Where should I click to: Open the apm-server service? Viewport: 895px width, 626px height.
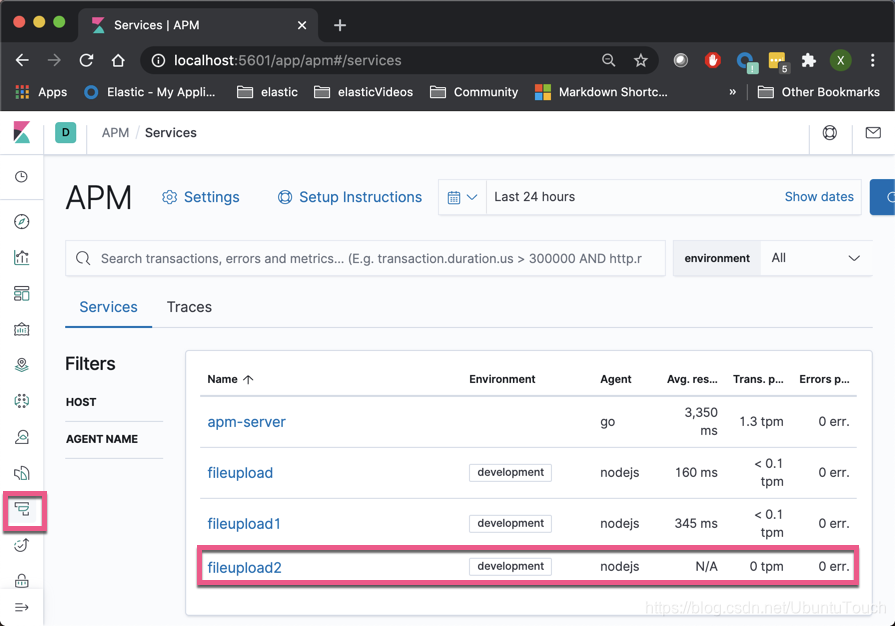(x=247, y=422)
